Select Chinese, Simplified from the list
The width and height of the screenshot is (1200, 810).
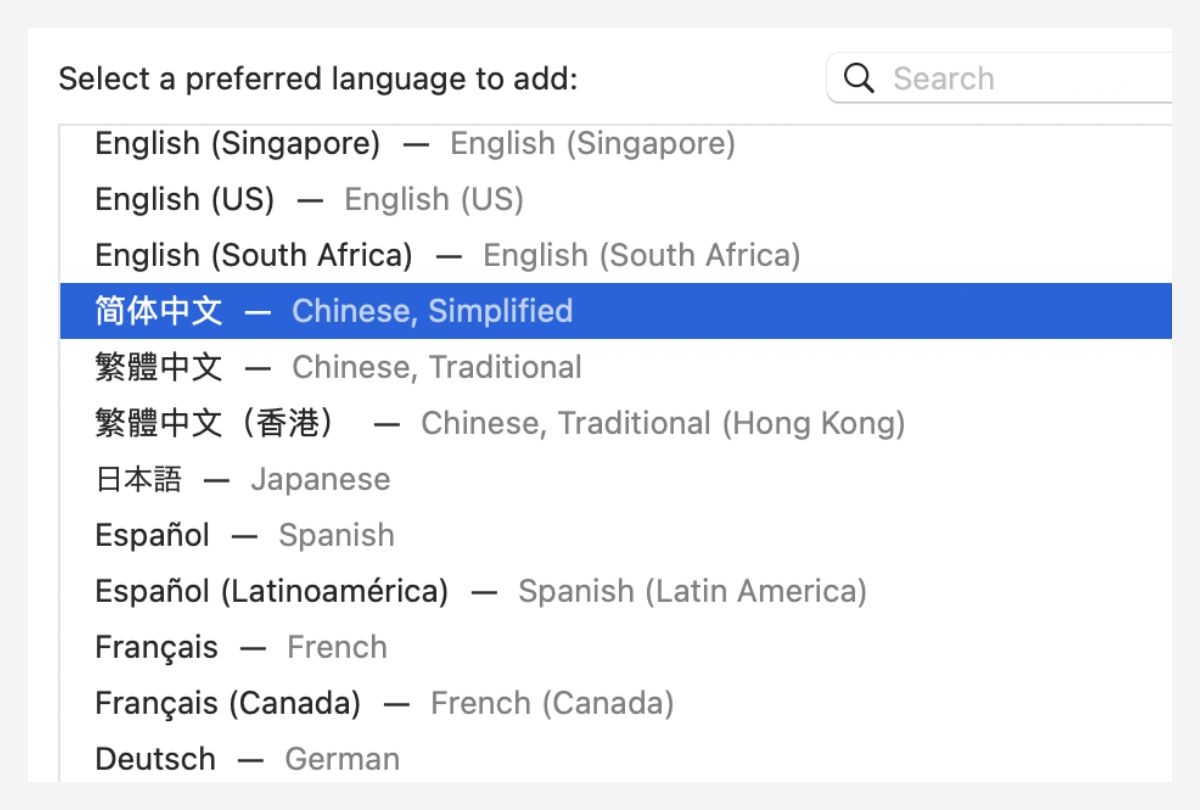tap(330, 311)
